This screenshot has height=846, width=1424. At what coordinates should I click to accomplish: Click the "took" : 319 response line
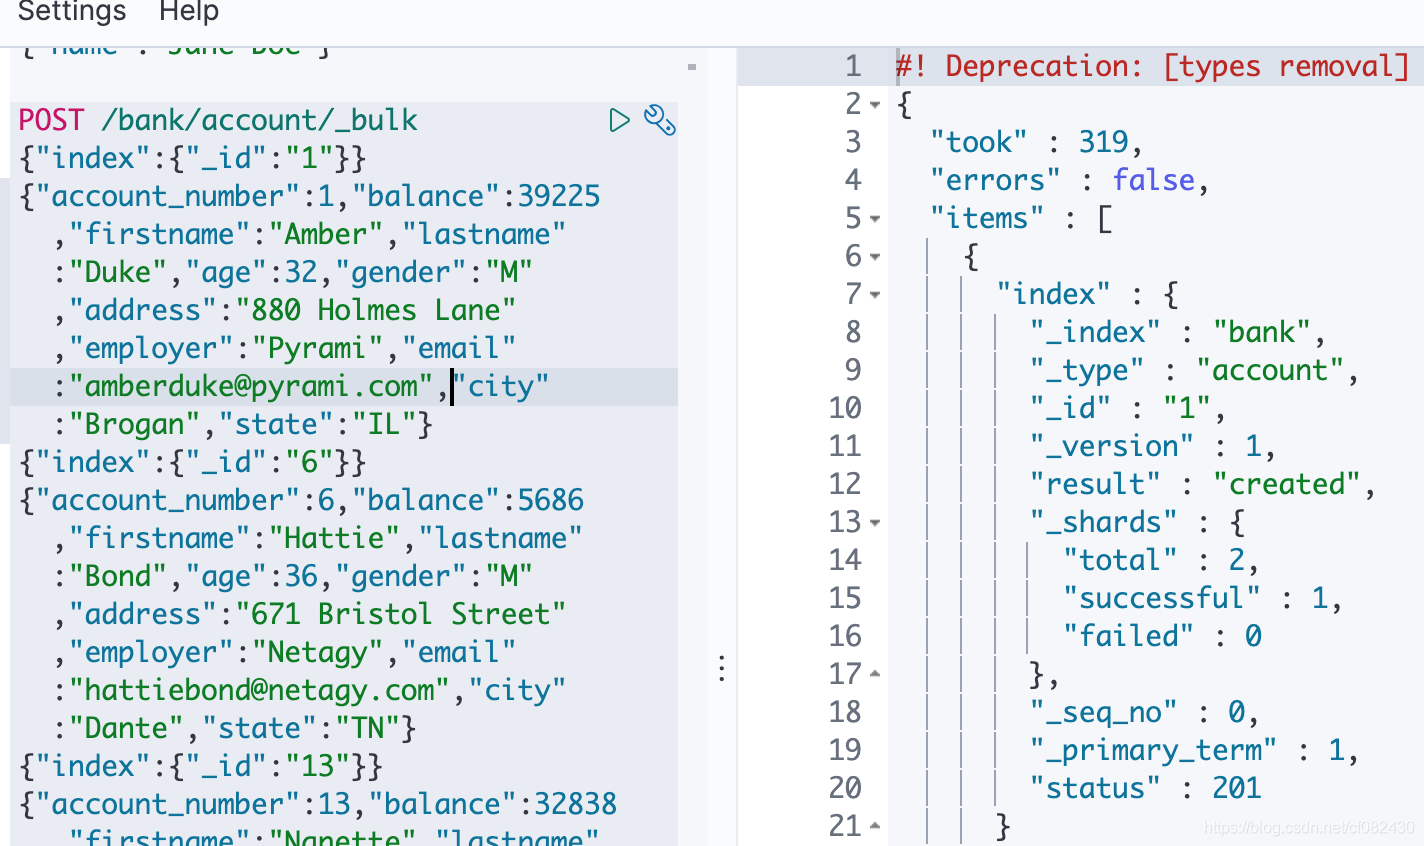(1036, 142)
